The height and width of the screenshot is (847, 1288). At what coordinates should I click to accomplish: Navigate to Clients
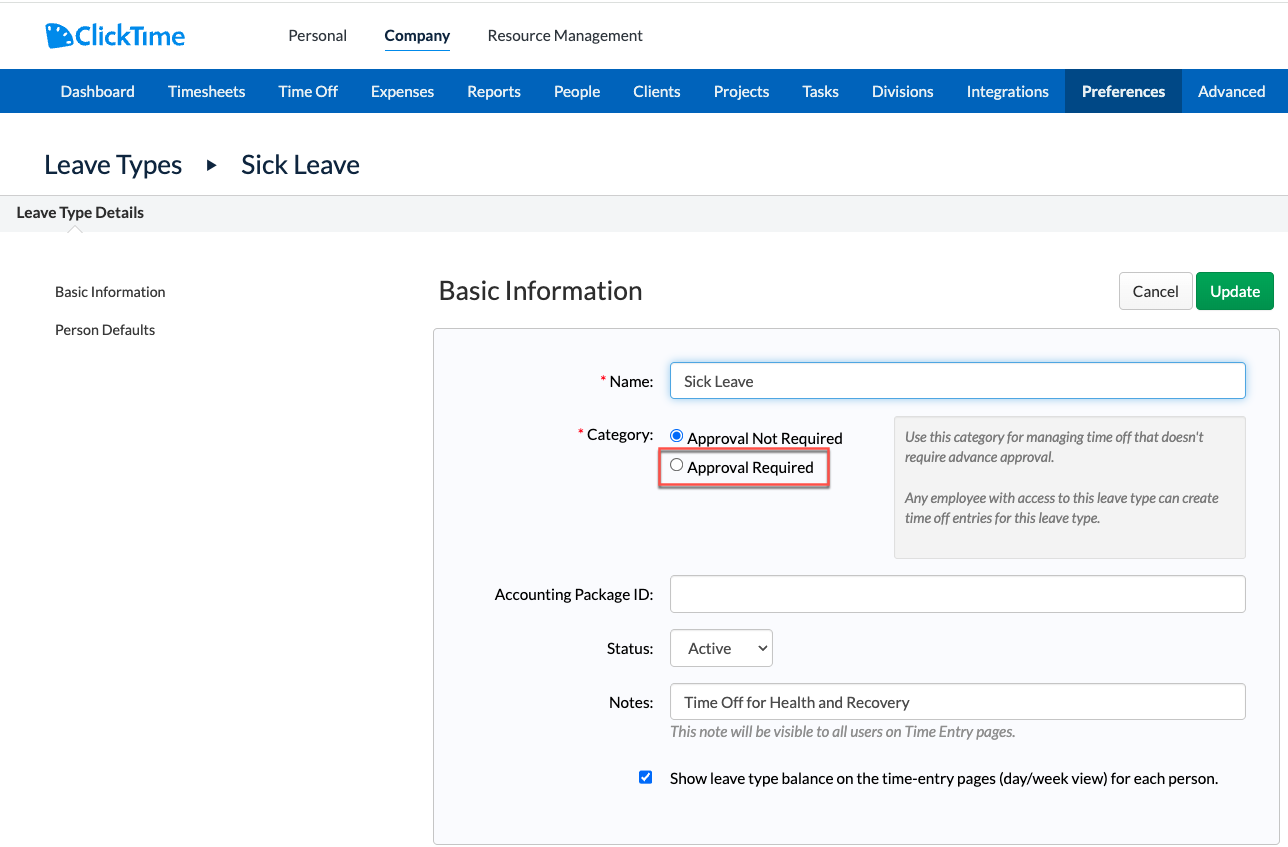(x=656, y=91)
